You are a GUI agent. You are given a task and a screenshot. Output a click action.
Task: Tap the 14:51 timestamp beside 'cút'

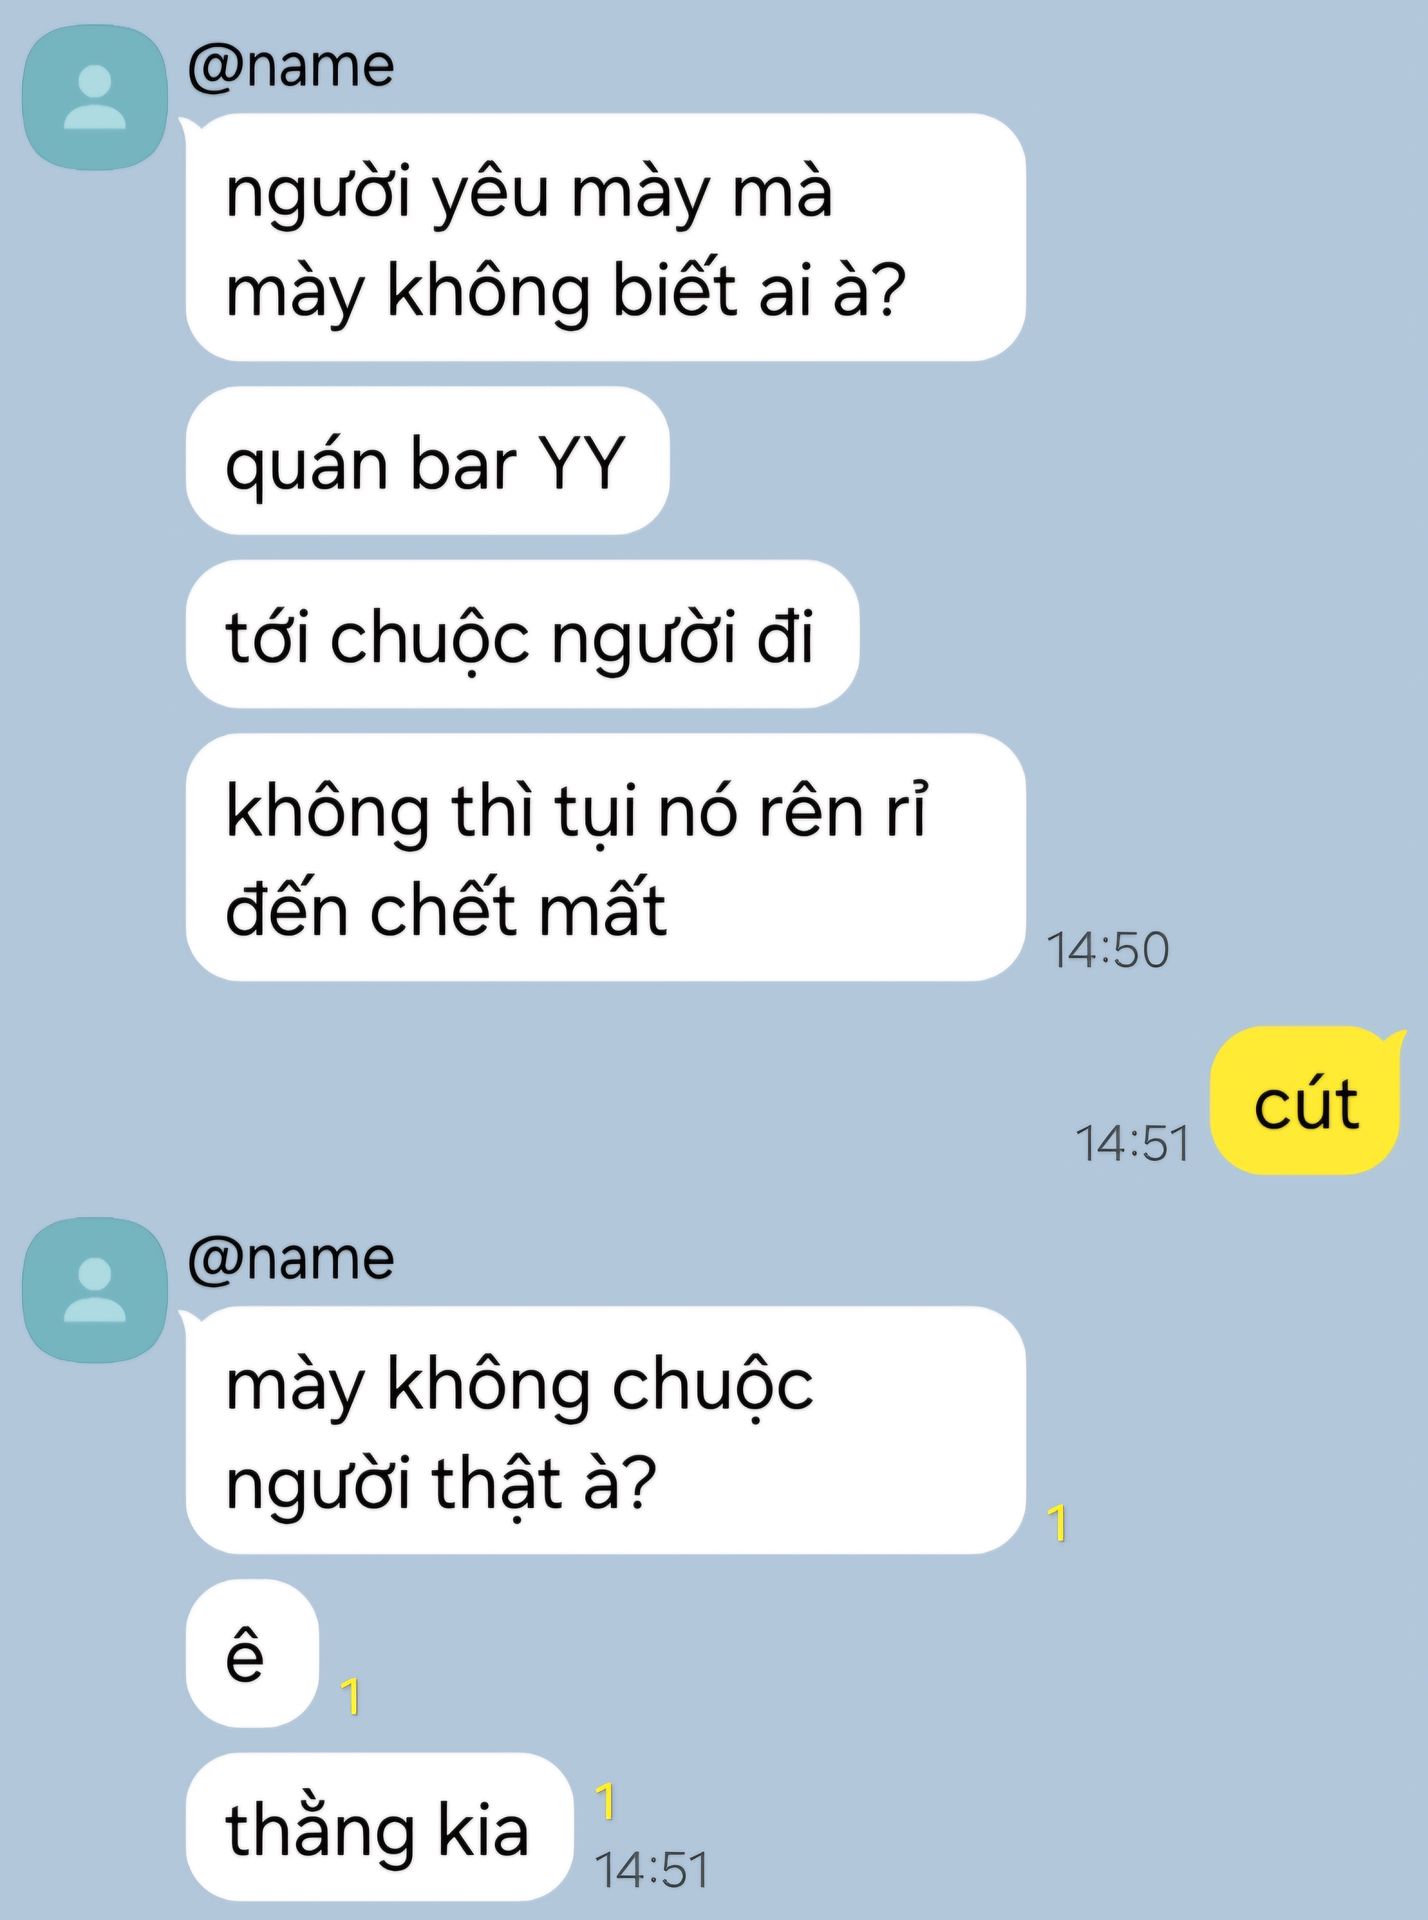(1133, 1142)
